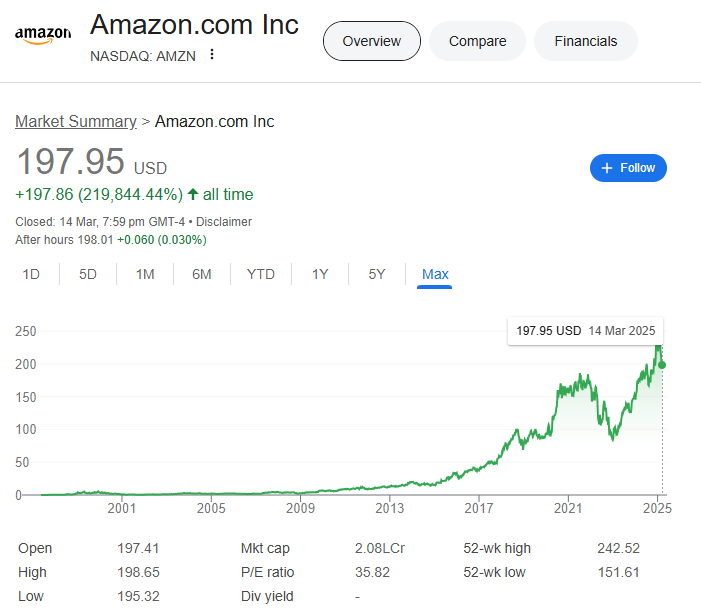Click the green all-time up arrow
The image size is (701, 611).
coord(193,194)
